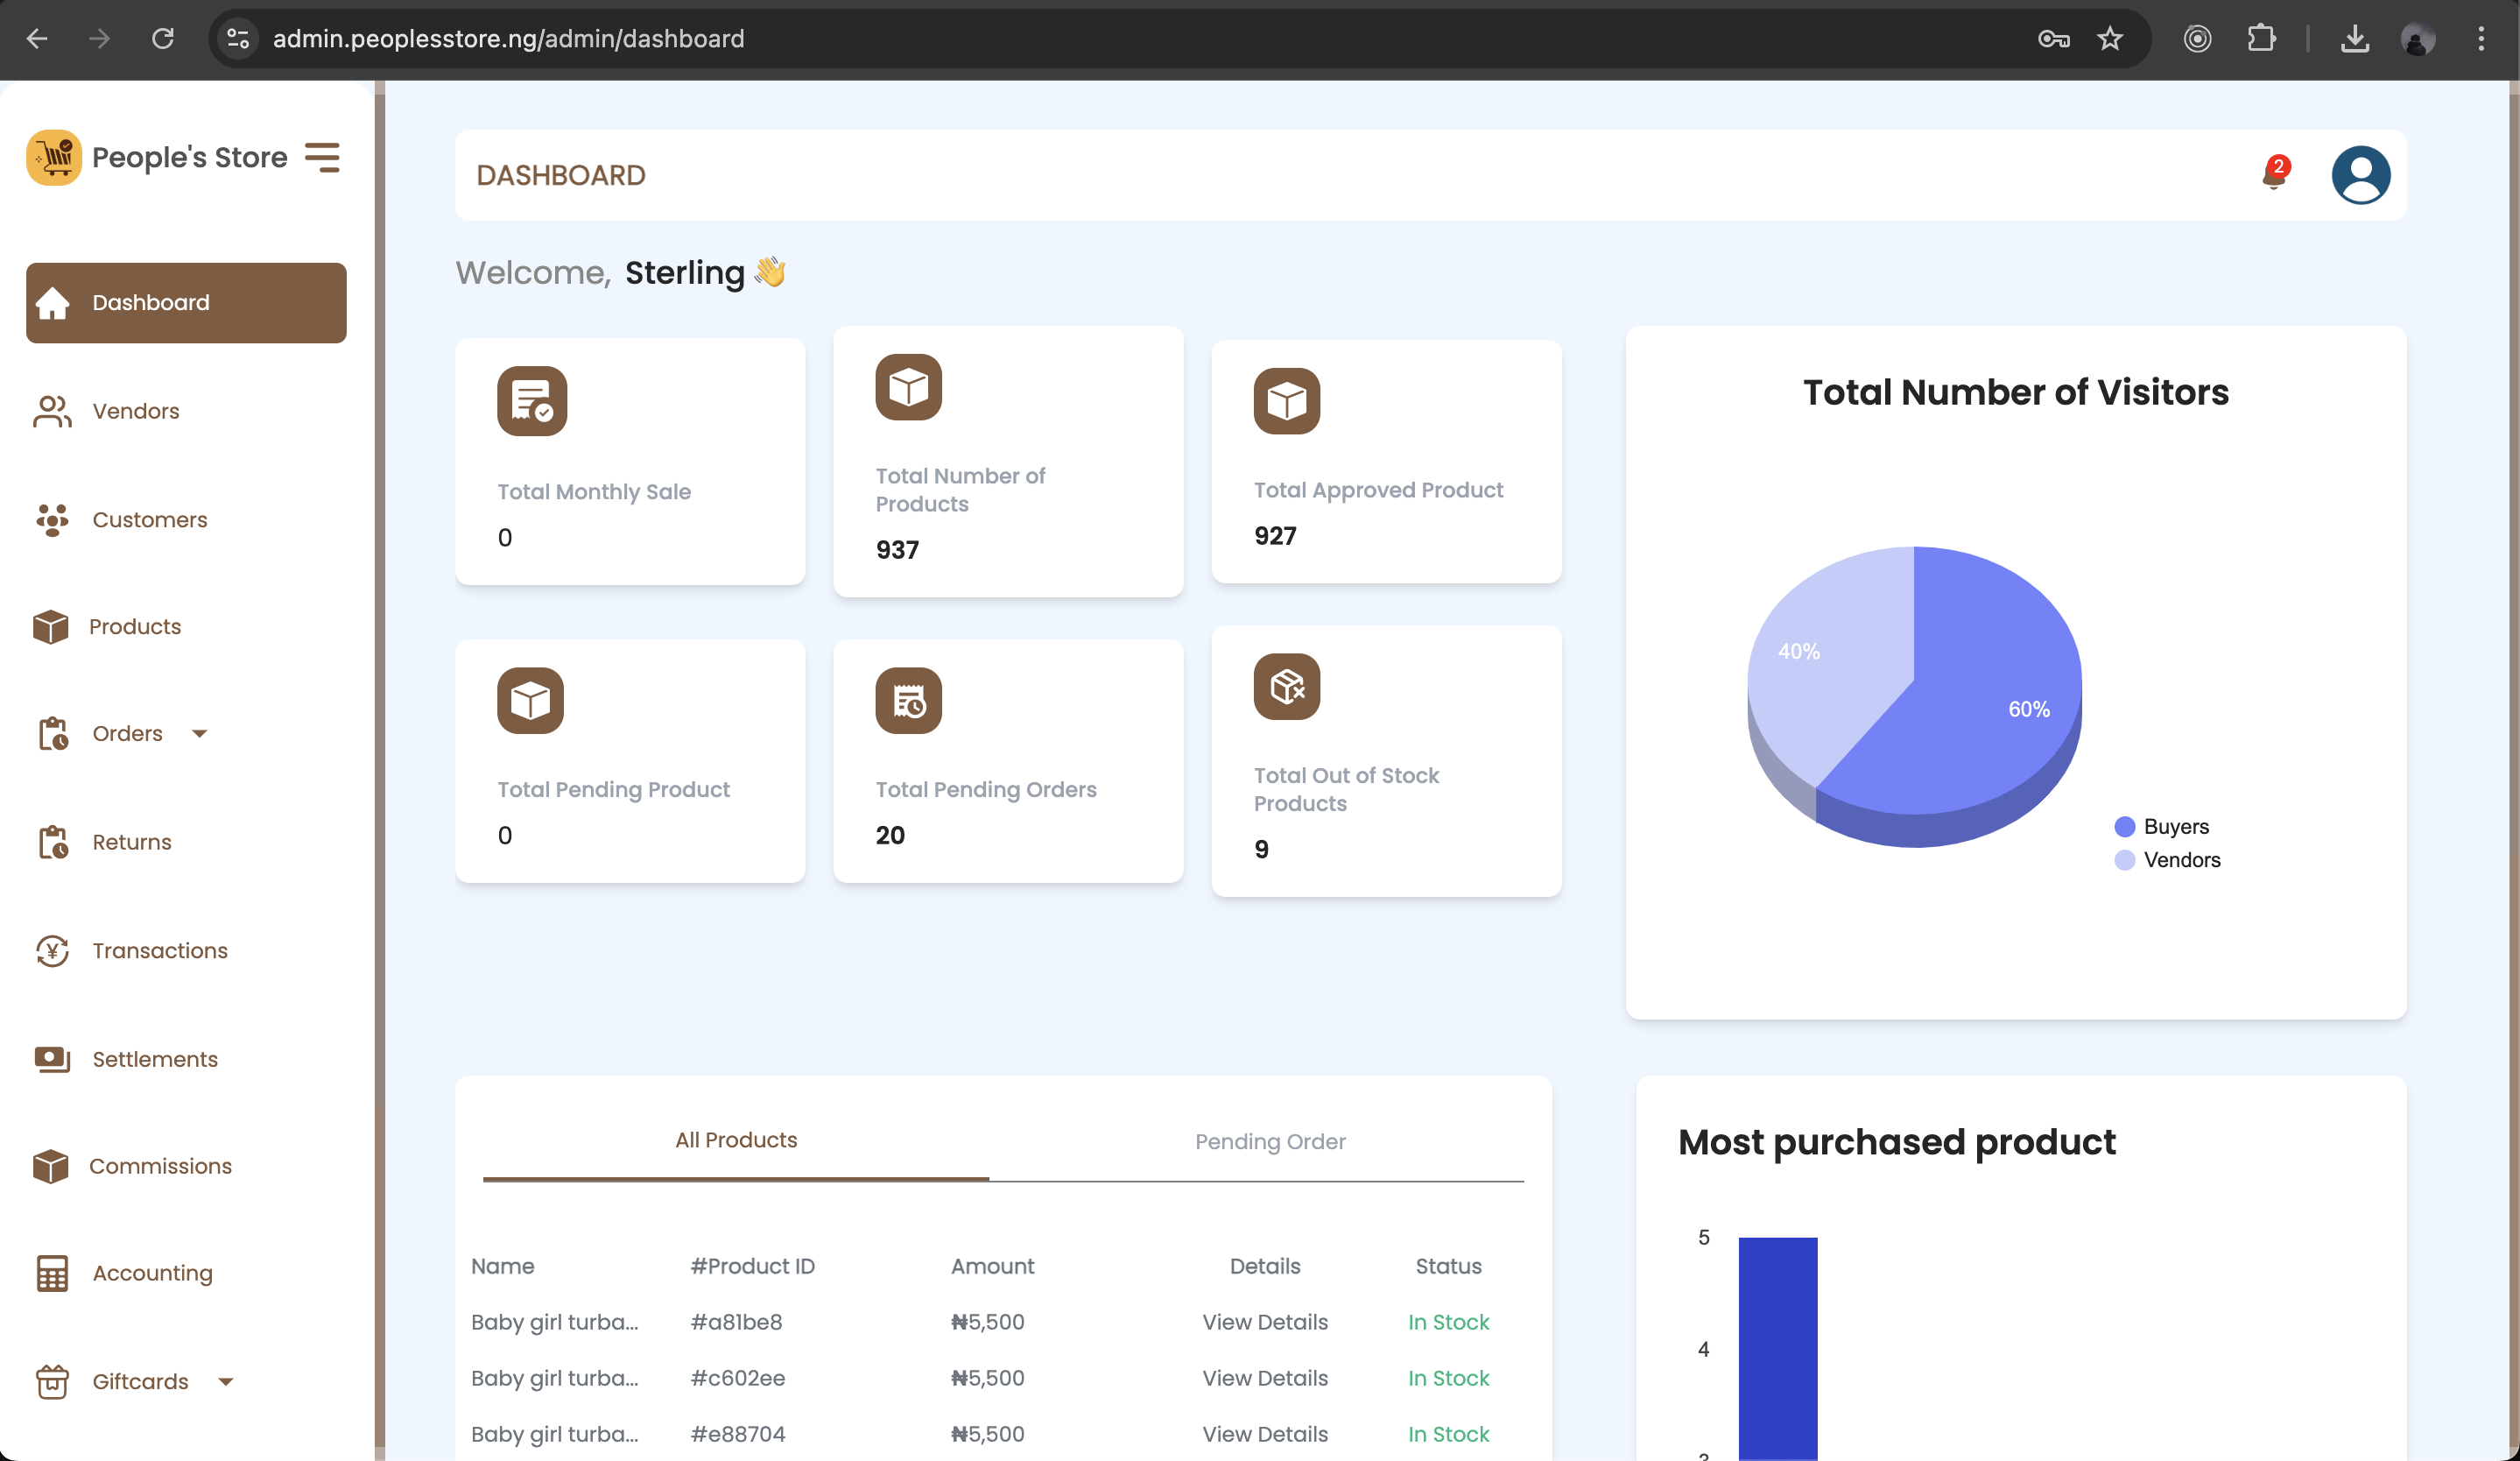Click the Total Pending Product box icon
This screenshot has width=2520, height=1461.
530,700
